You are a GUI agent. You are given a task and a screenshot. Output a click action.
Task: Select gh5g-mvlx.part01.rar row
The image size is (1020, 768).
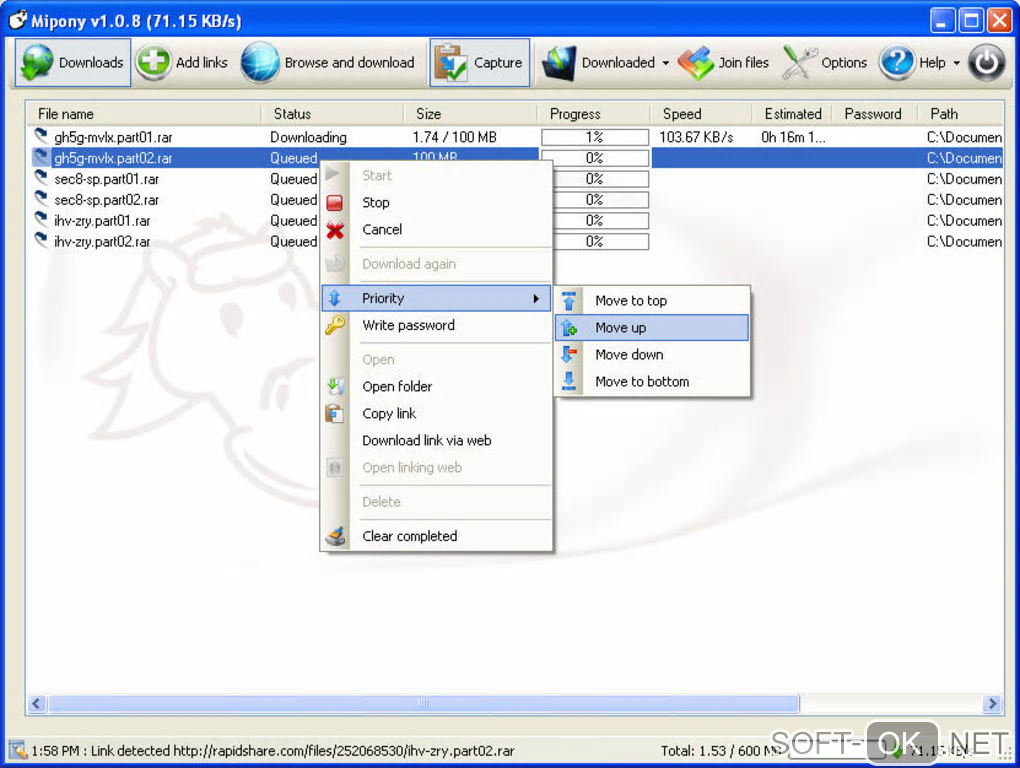click(515, 137)
